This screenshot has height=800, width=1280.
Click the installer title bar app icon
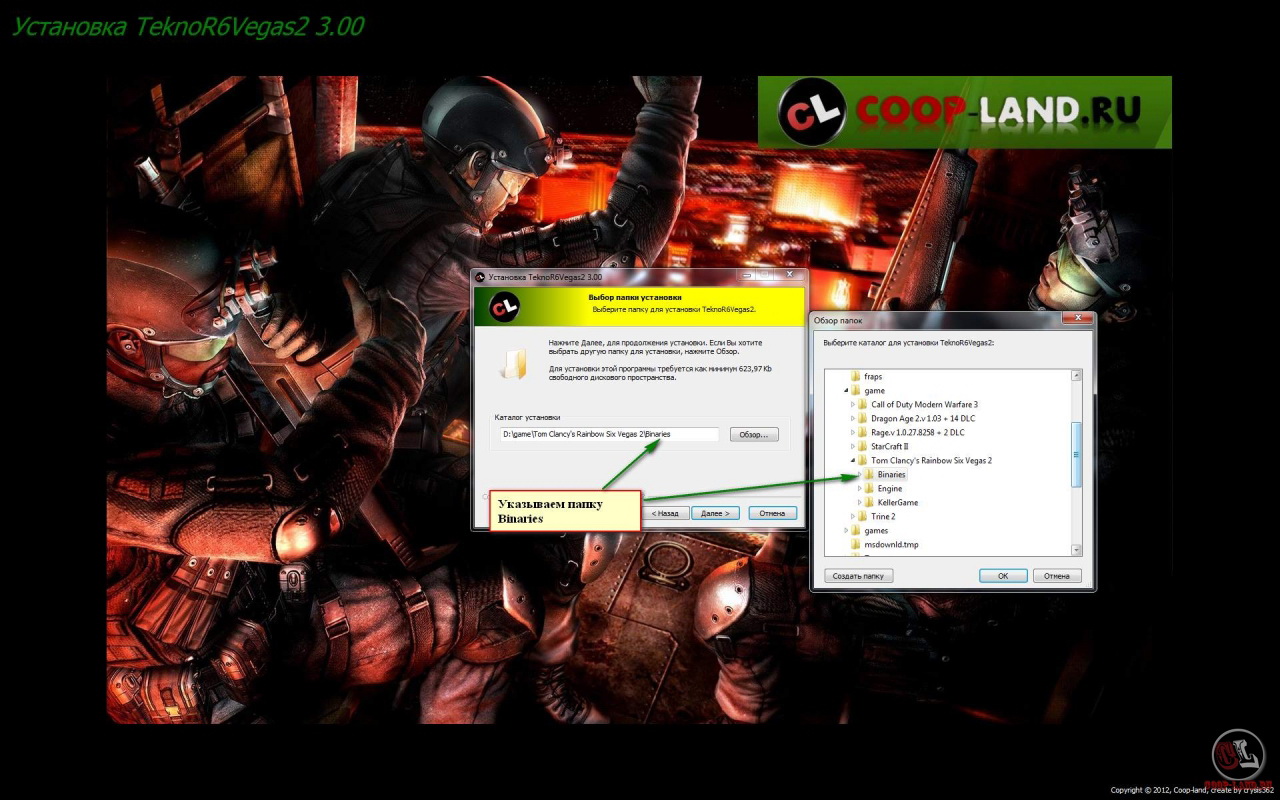pyautogui.click(x=480, y=276)
